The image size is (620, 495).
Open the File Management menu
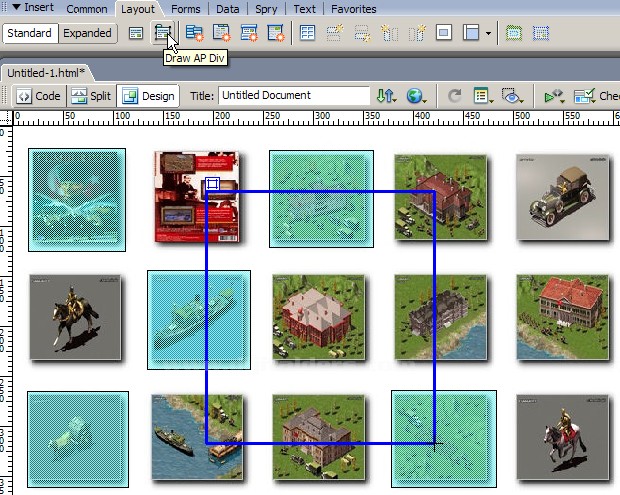point(386,96)
